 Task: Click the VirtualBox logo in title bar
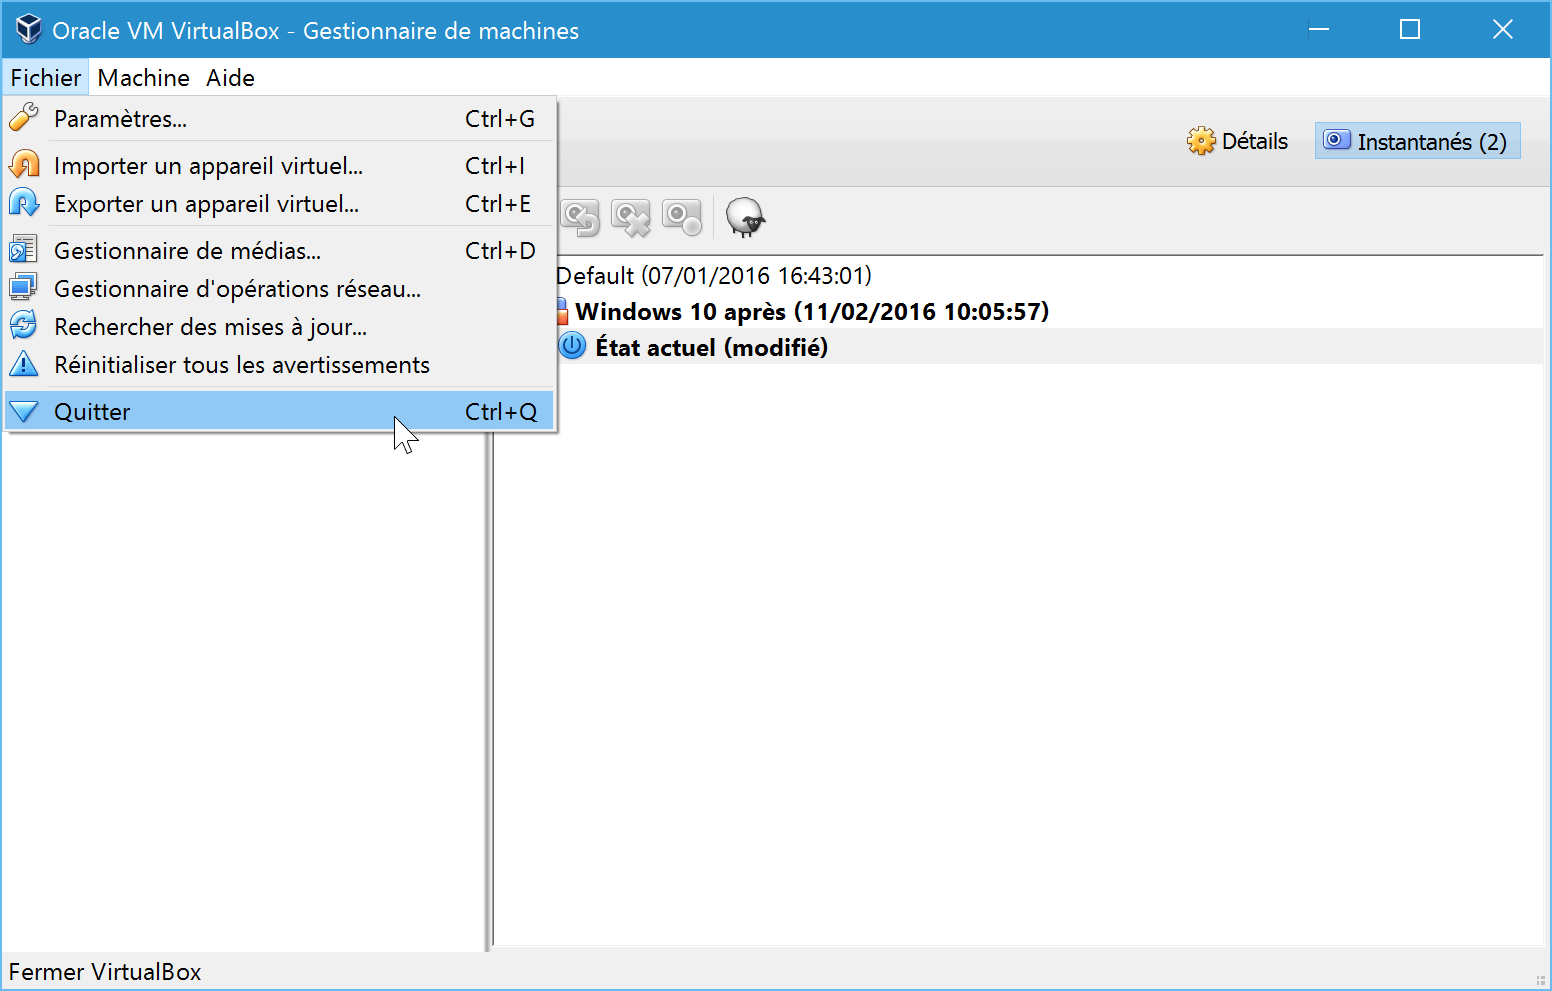point(28,30)
